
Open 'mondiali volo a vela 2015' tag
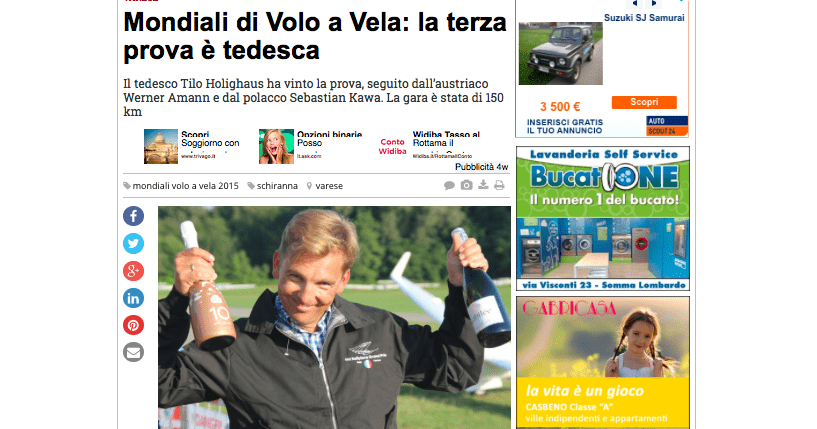pos(181,186)
